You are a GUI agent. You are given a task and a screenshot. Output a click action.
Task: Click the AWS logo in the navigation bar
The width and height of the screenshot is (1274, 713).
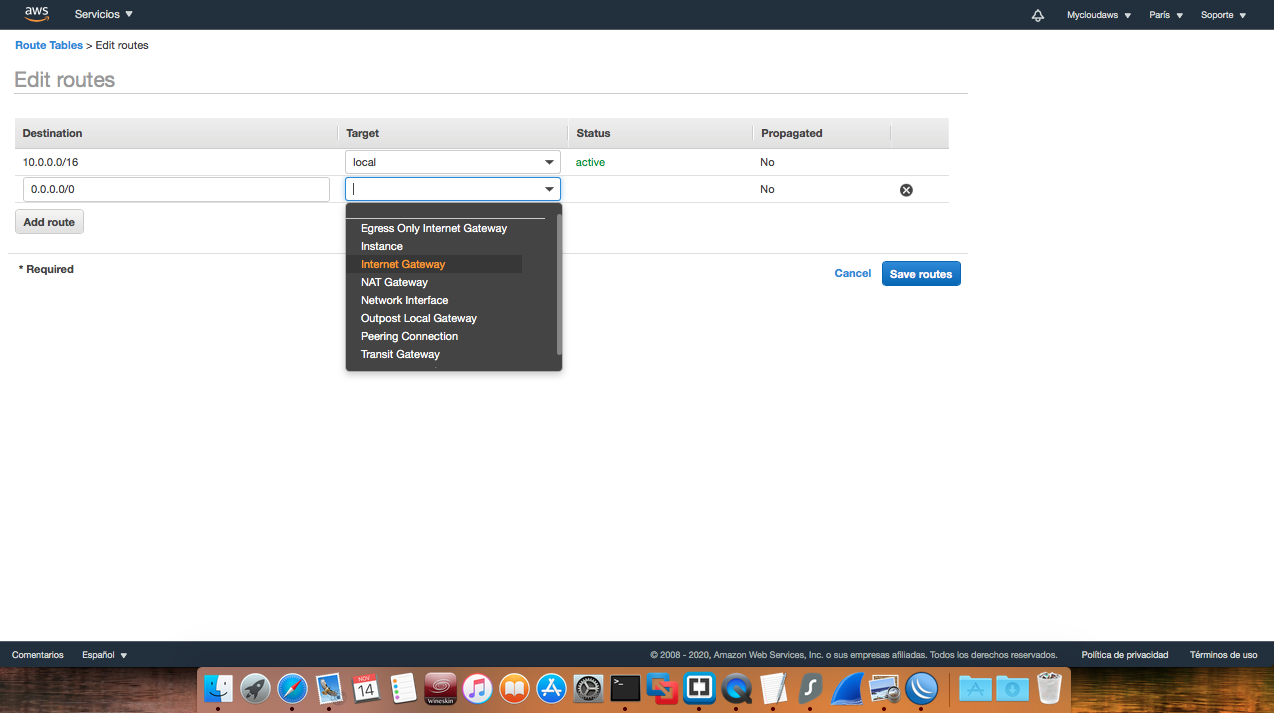point(36,14)
